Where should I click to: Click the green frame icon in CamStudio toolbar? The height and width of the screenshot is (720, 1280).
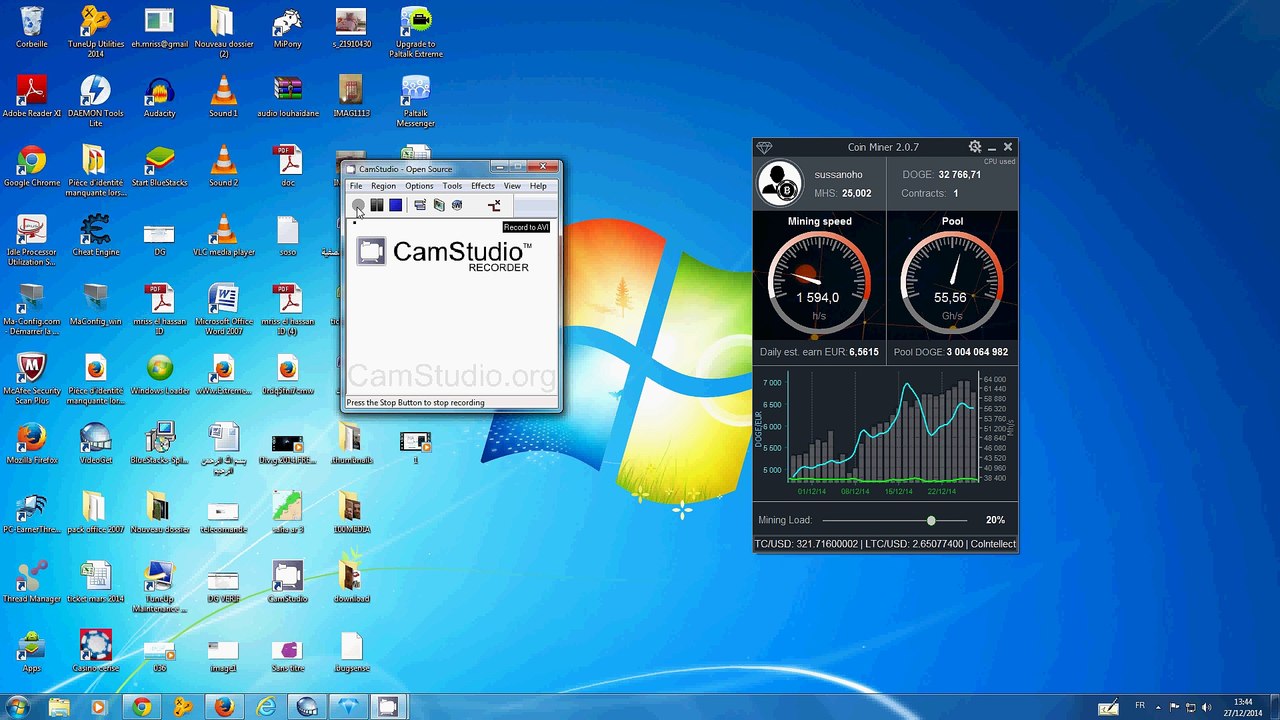tap(439, 205)
